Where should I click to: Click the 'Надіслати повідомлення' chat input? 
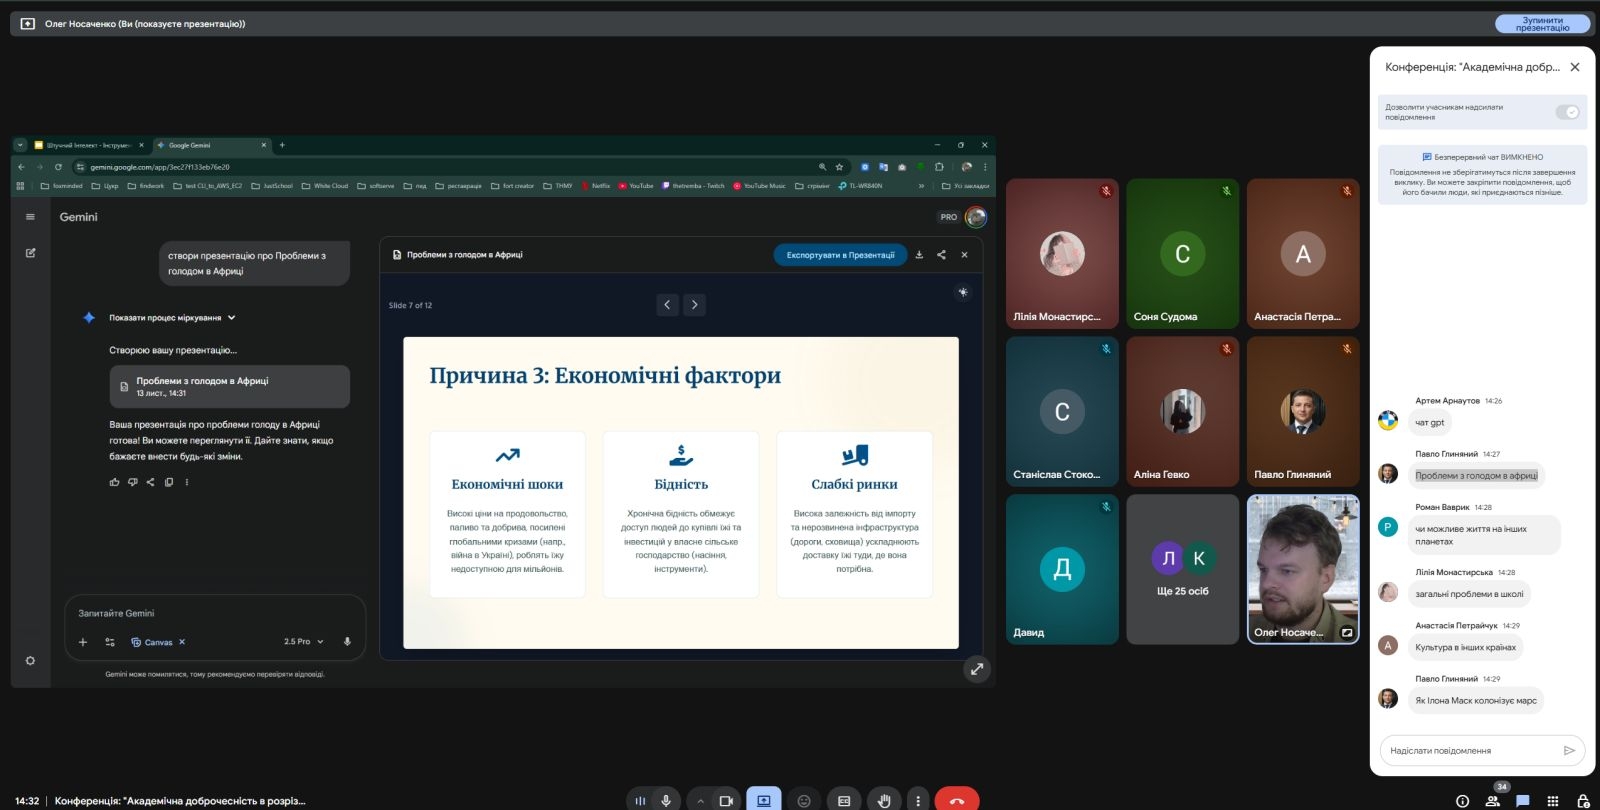pos(1468,750)
